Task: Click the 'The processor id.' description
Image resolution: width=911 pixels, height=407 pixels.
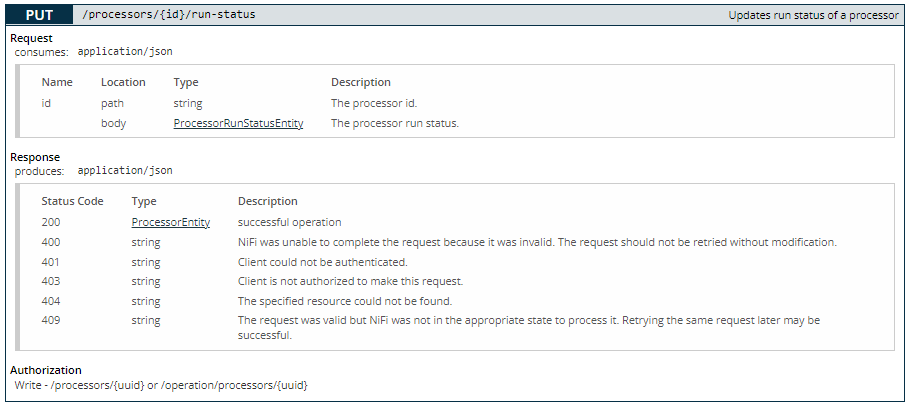Action: tap(374, 103)
